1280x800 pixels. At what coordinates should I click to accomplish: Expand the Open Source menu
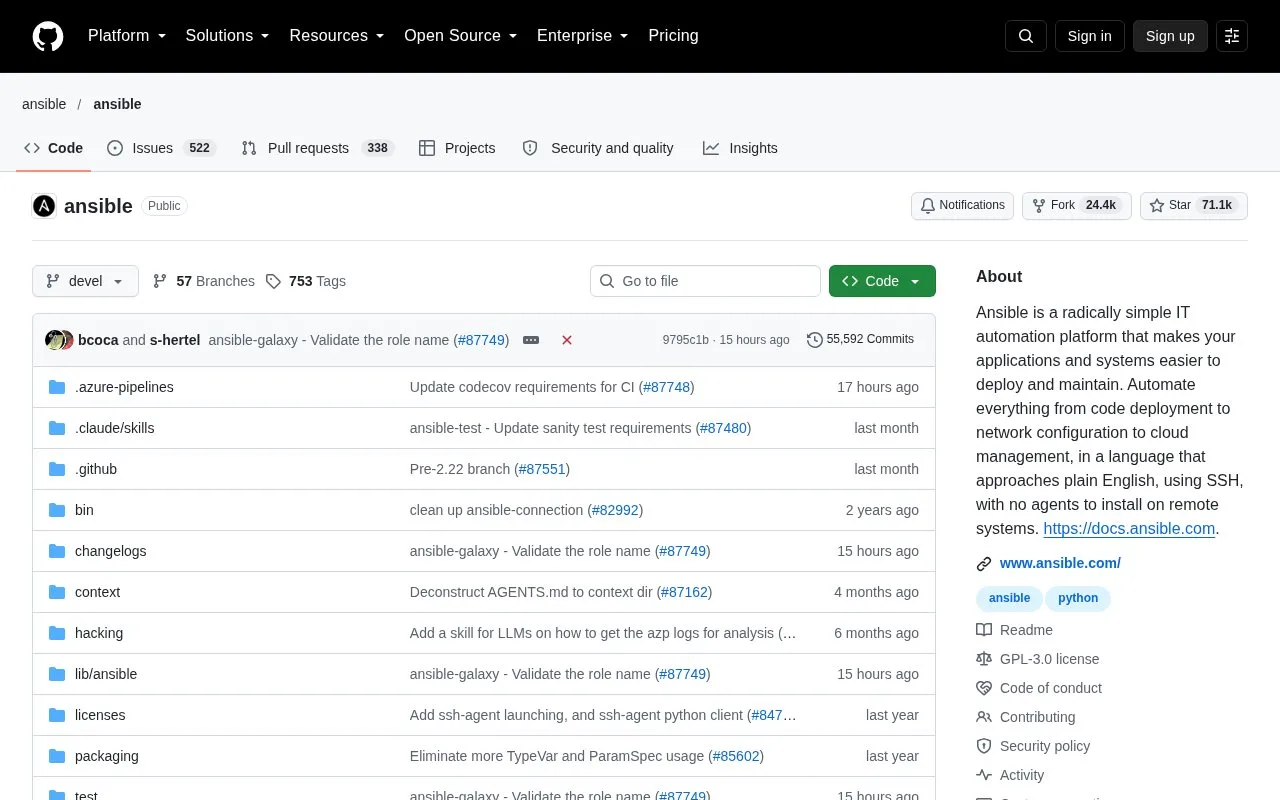tap(461, 36)
